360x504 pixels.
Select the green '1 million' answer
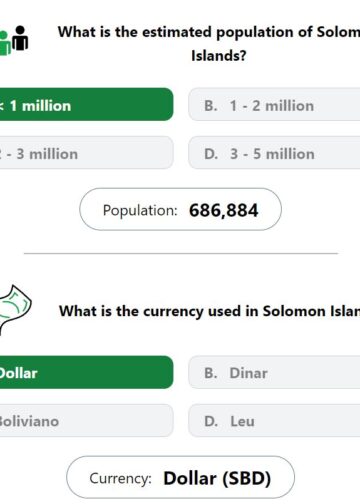(x=86, y=105)
